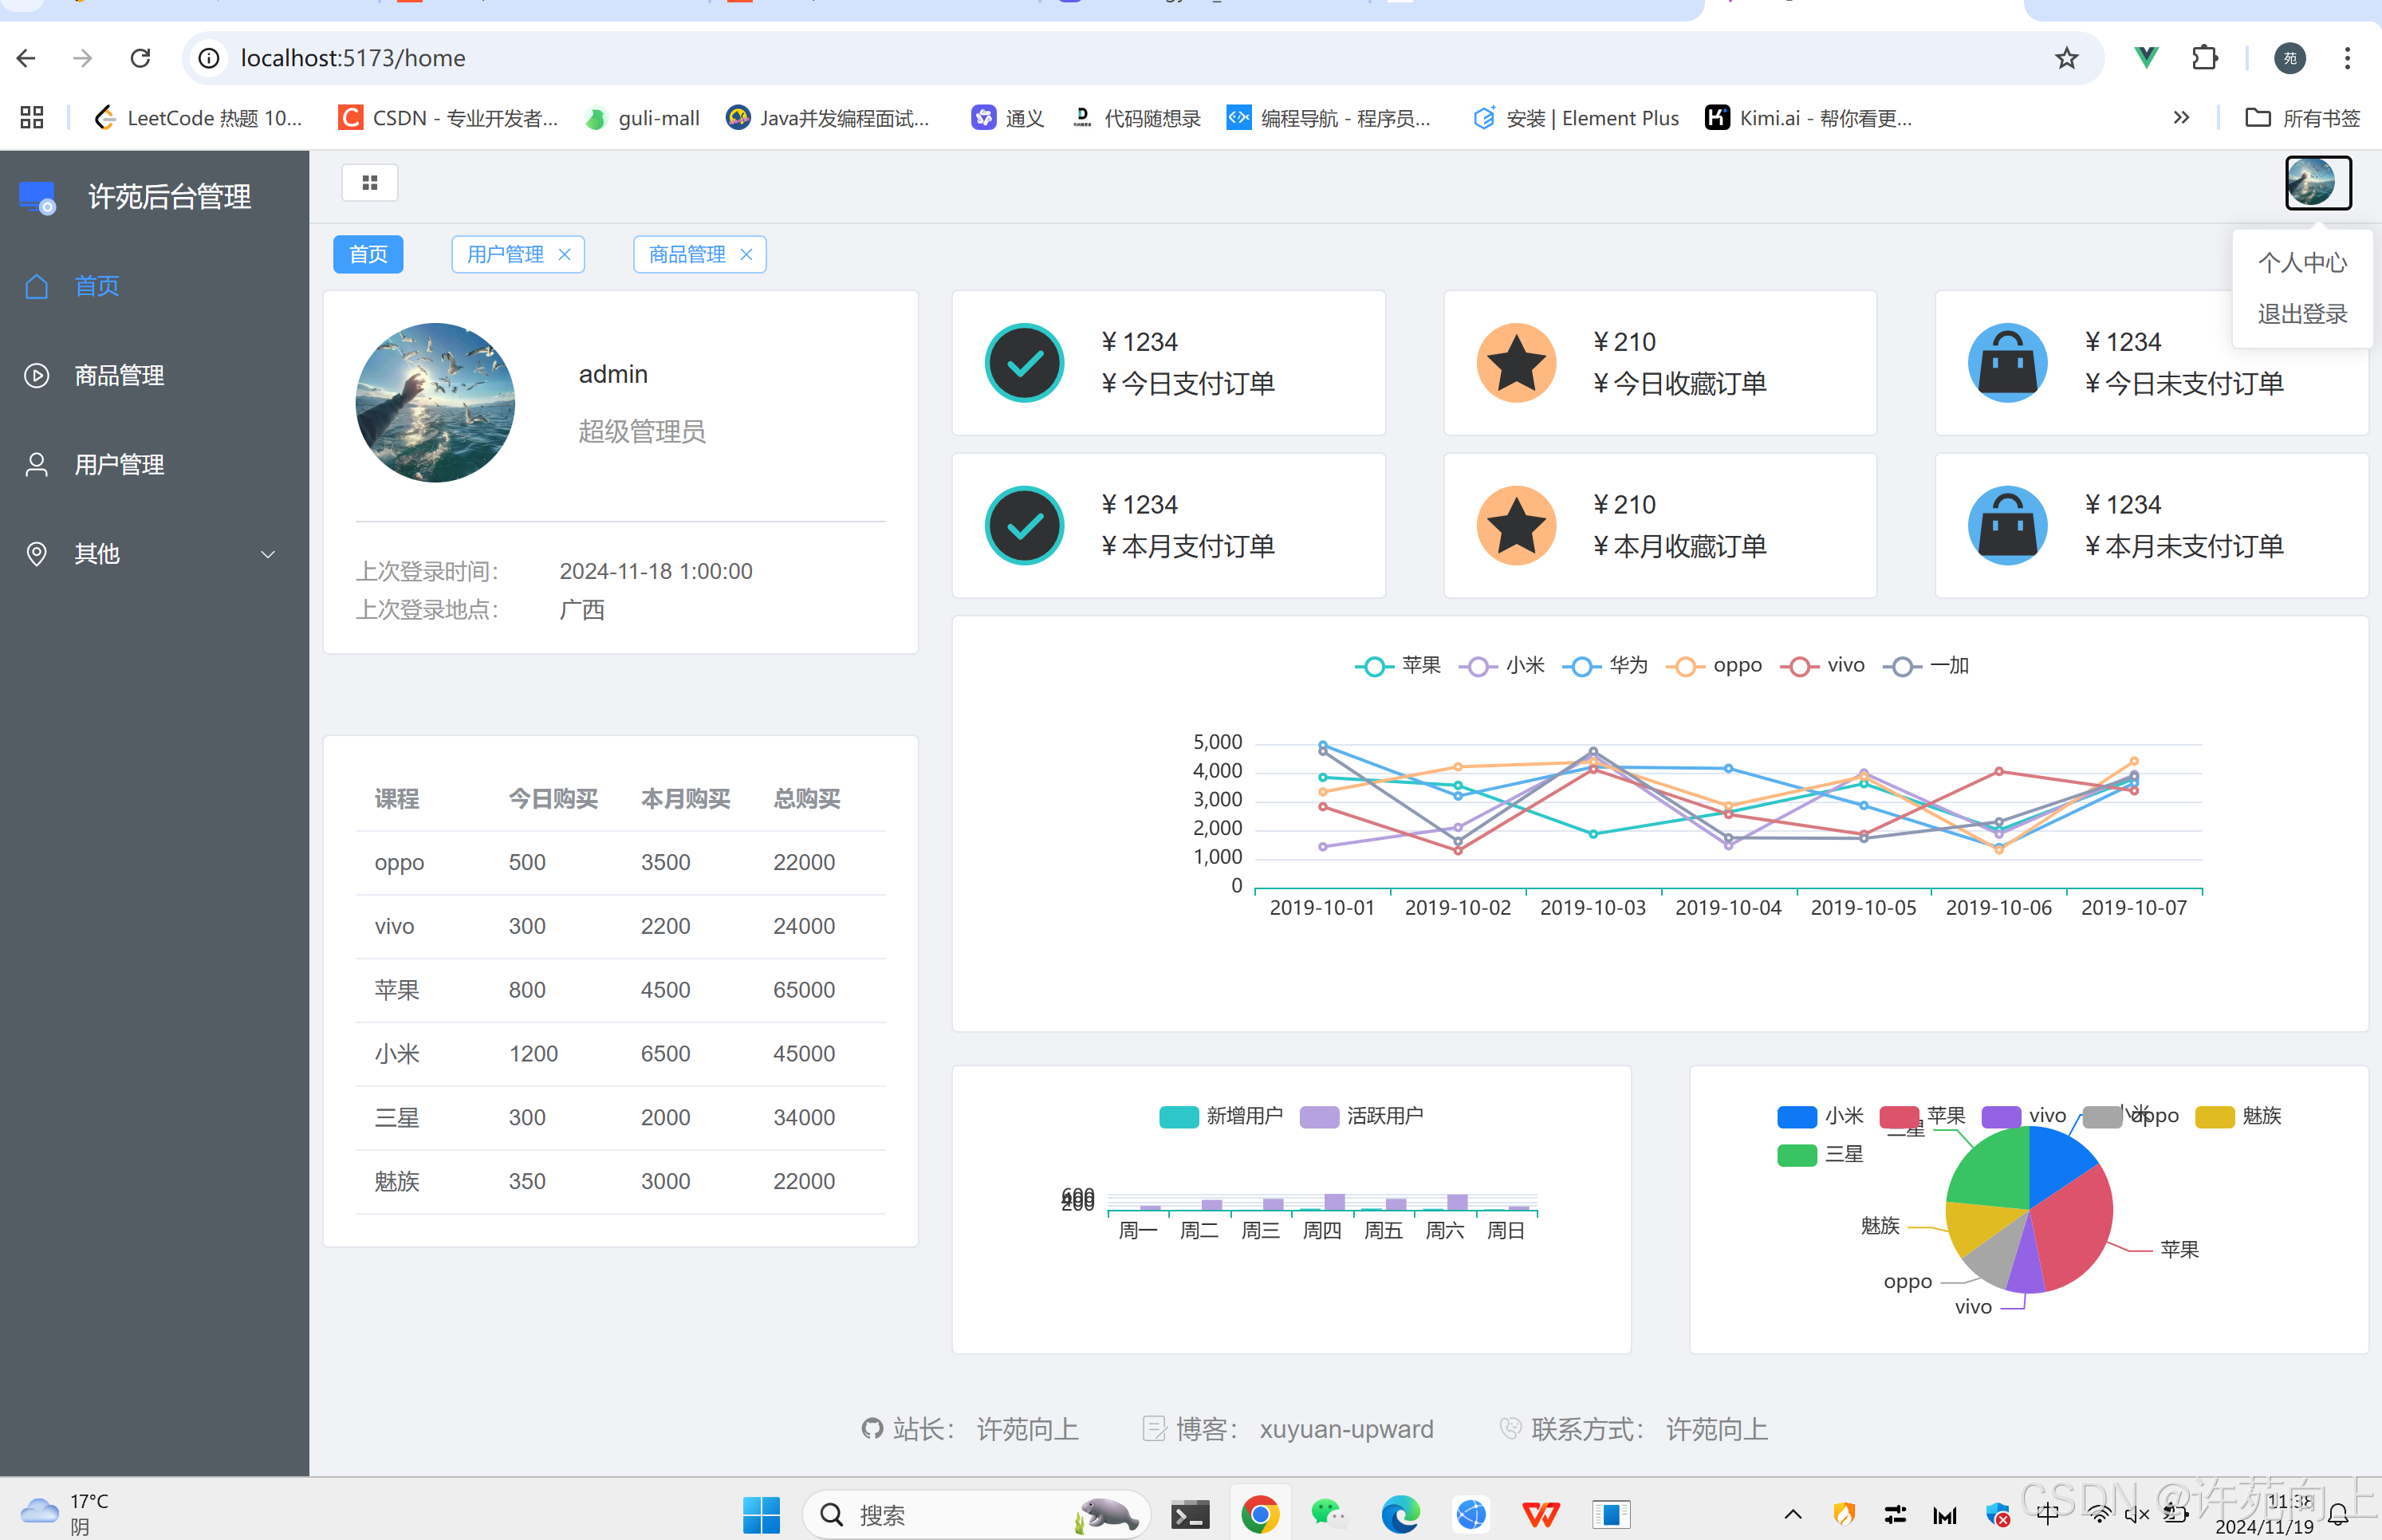The width and height of the screenshot is (2382, 1540).
Task: Select 个人中心 from the avatar menu
Action: click(x=2302, y=263)
